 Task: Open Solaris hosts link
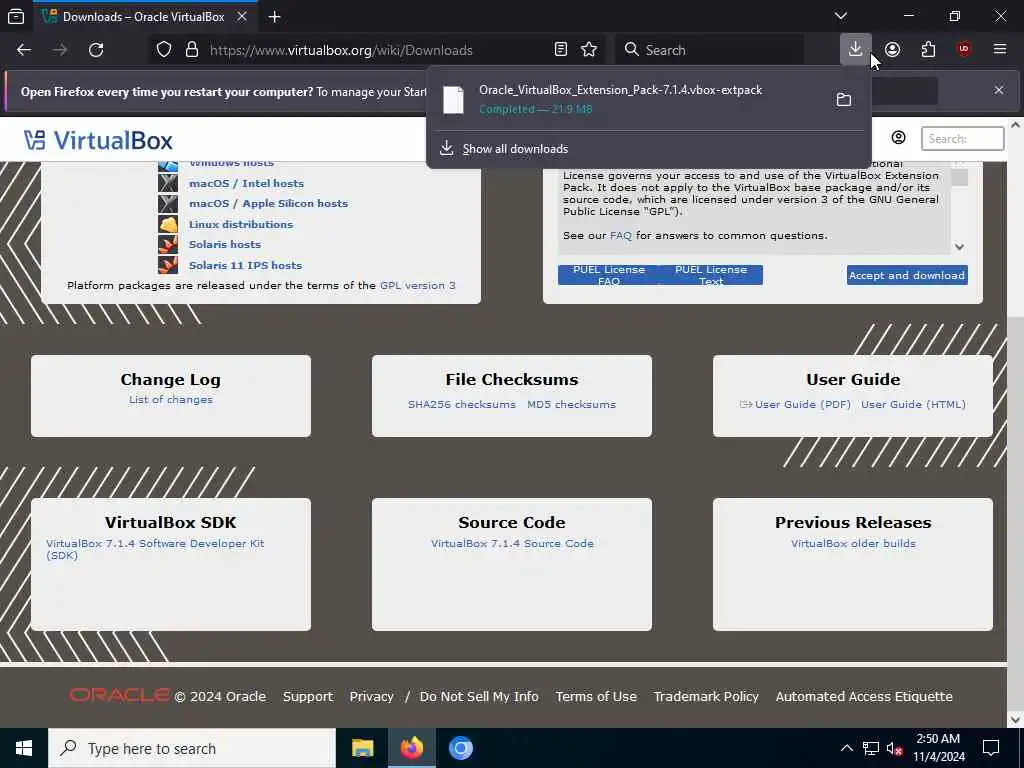[x=225, y=244]
